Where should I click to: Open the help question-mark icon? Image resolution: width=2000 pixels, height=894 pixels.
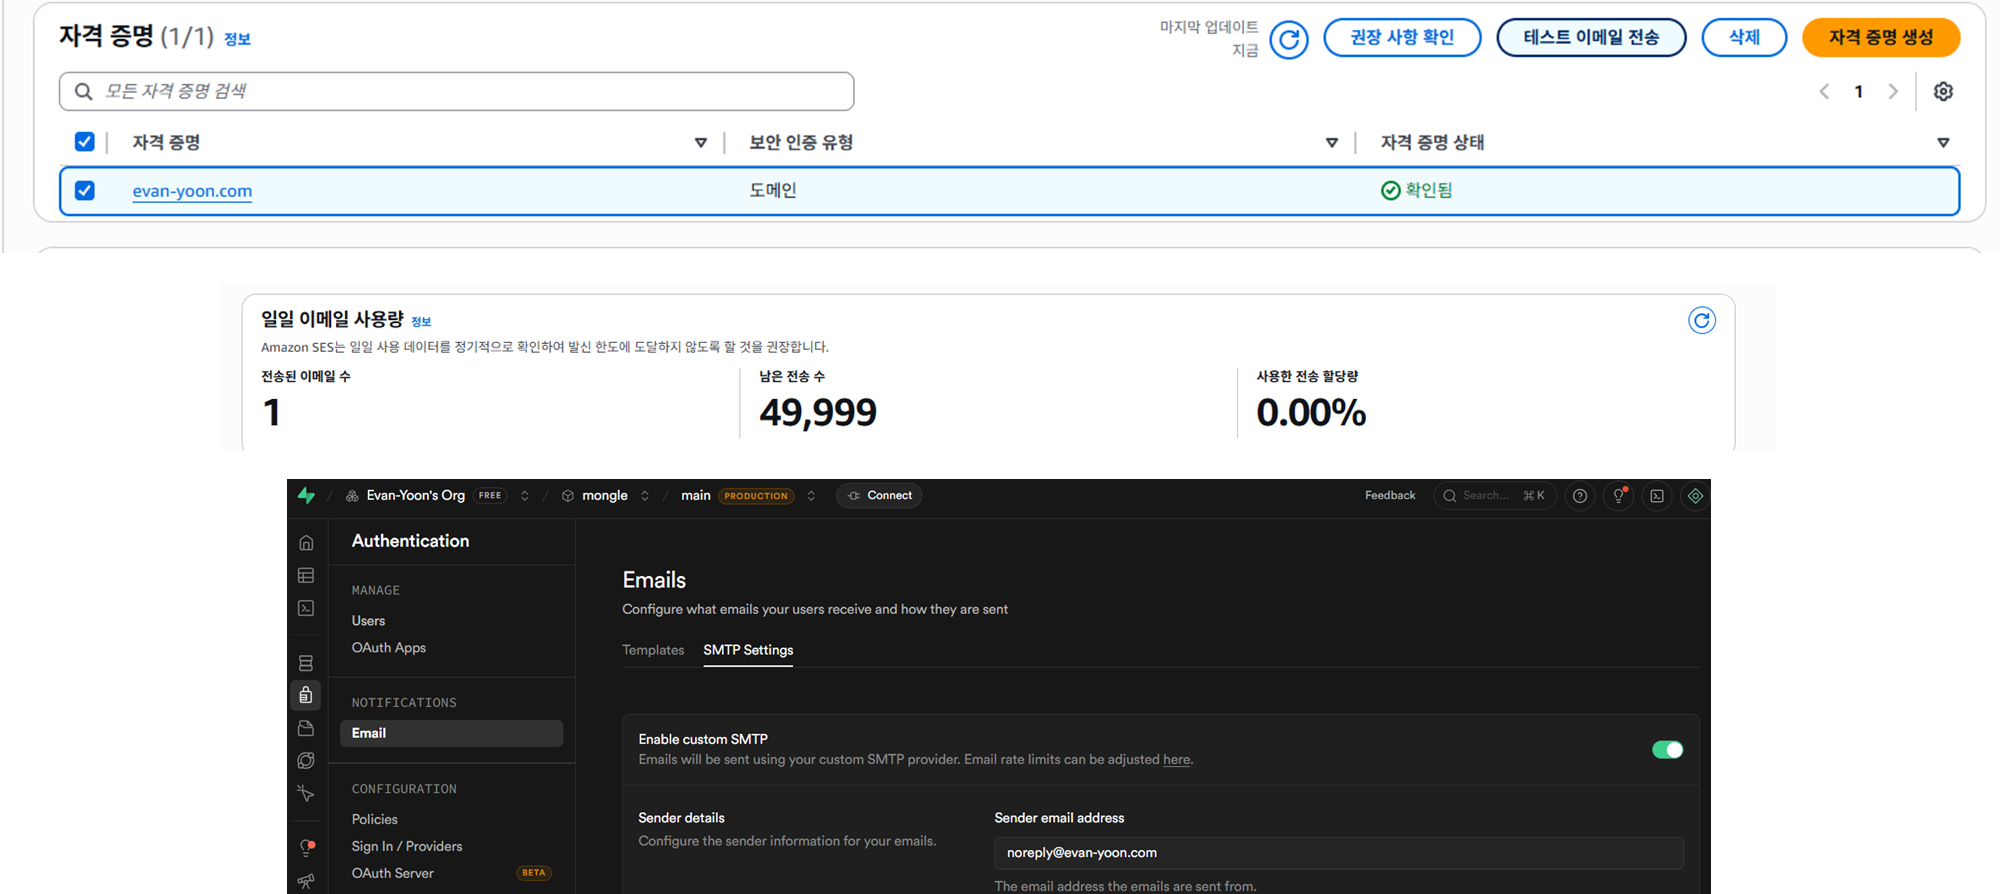(1580, 496)
